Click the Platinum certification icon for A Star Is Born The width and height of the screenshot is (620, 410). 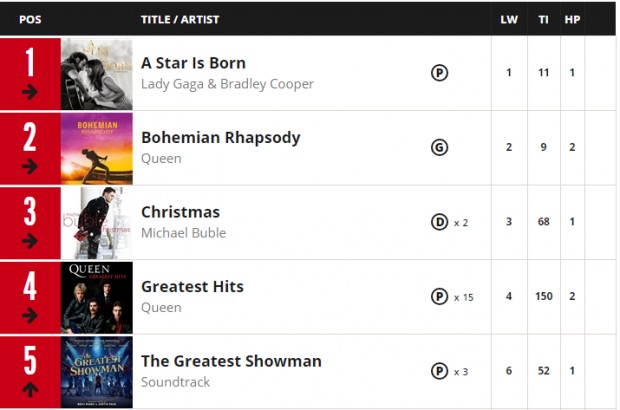point(439,73)
